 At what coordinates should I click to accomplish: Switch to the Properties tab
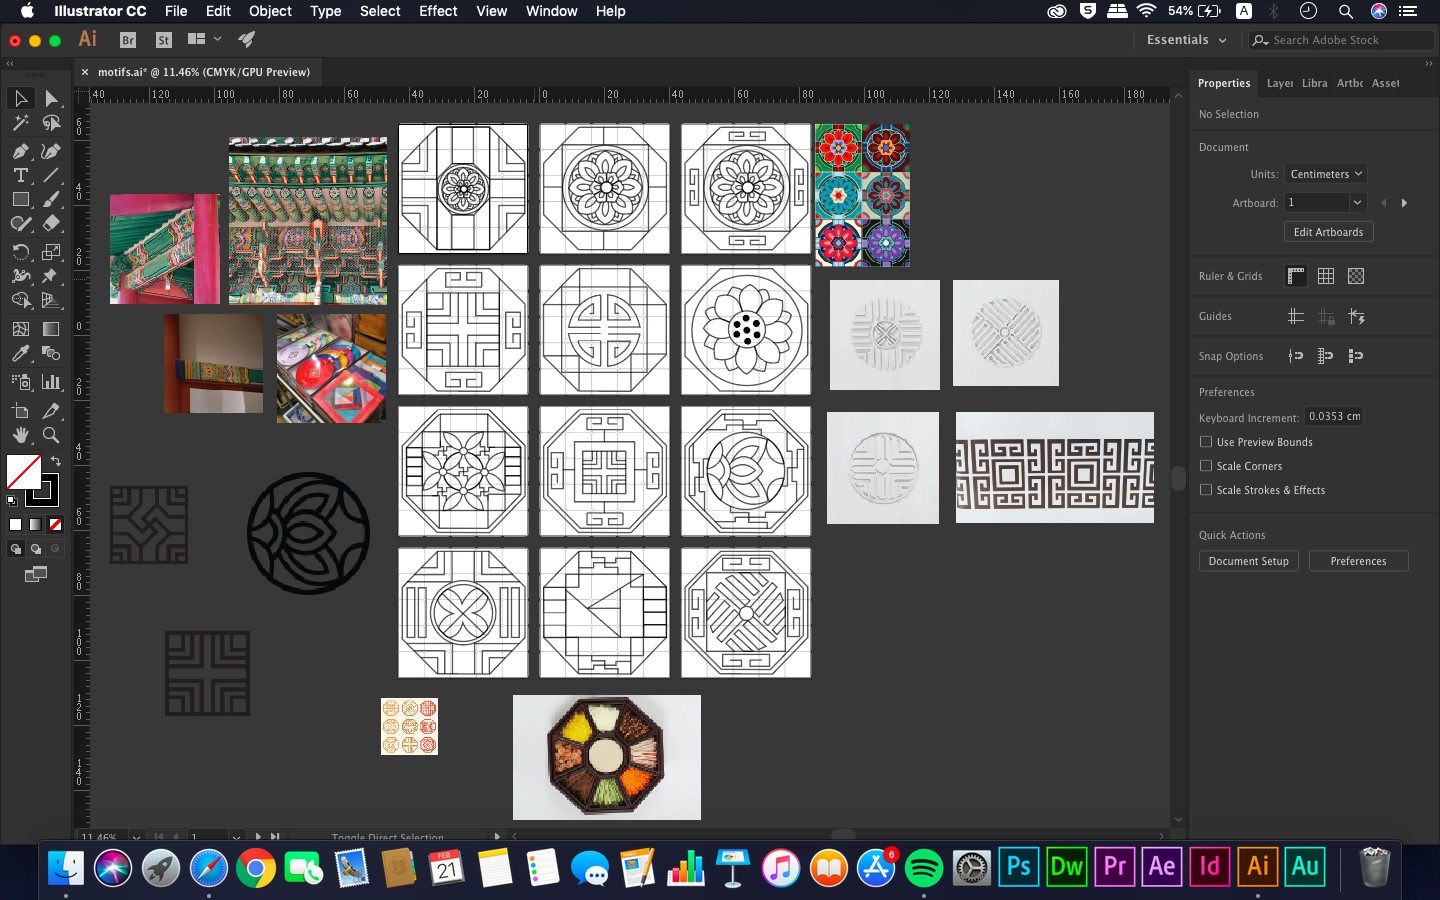coord(1224,83)
